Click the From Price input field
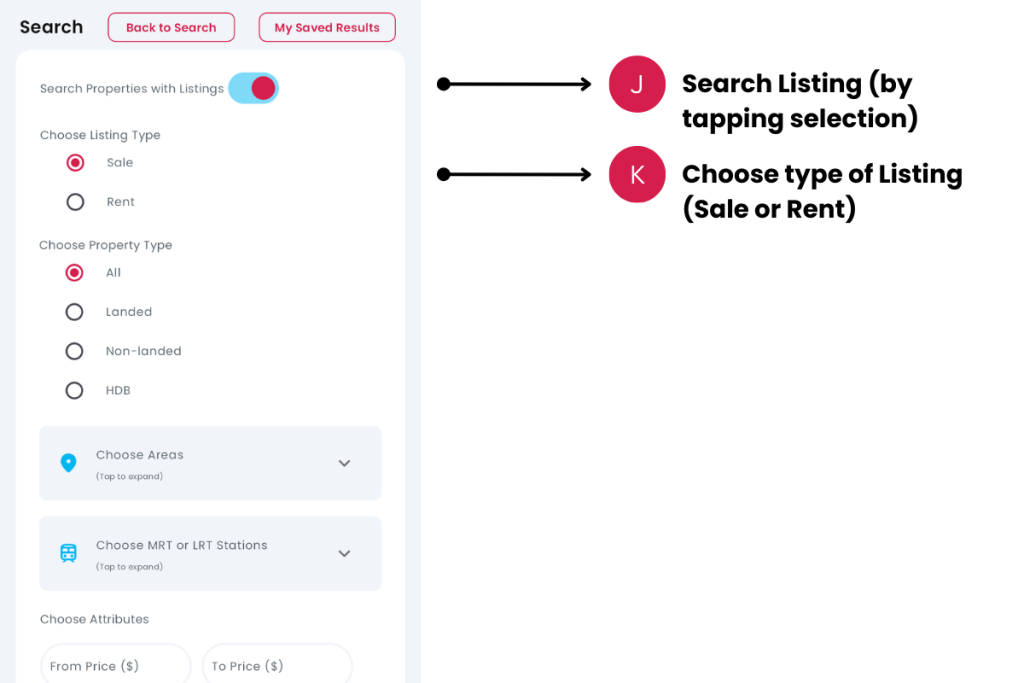This screenshot has height=683, width=1024. click(114, 665)
